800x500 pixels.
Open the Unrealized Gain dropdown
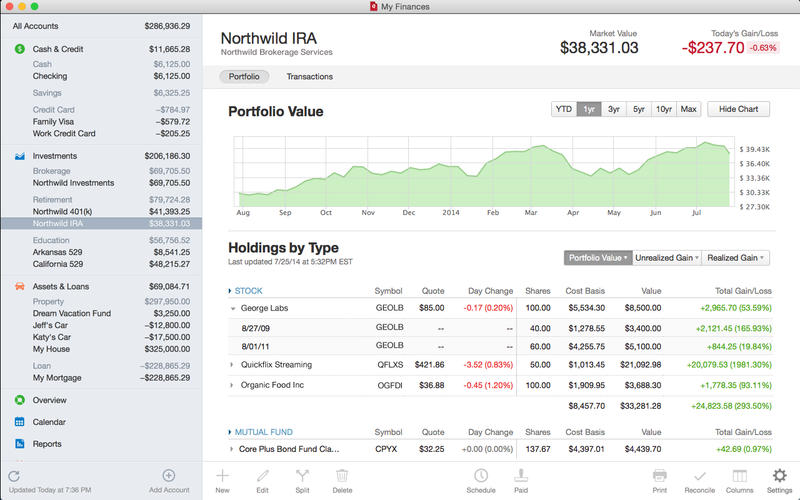click(667, 258)
